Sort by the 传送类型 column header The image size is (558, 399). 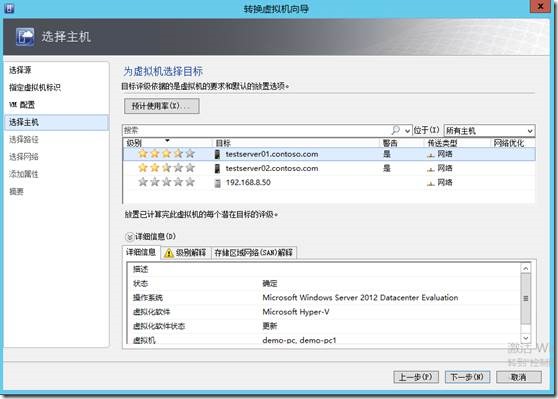click(x=457, y=143)
